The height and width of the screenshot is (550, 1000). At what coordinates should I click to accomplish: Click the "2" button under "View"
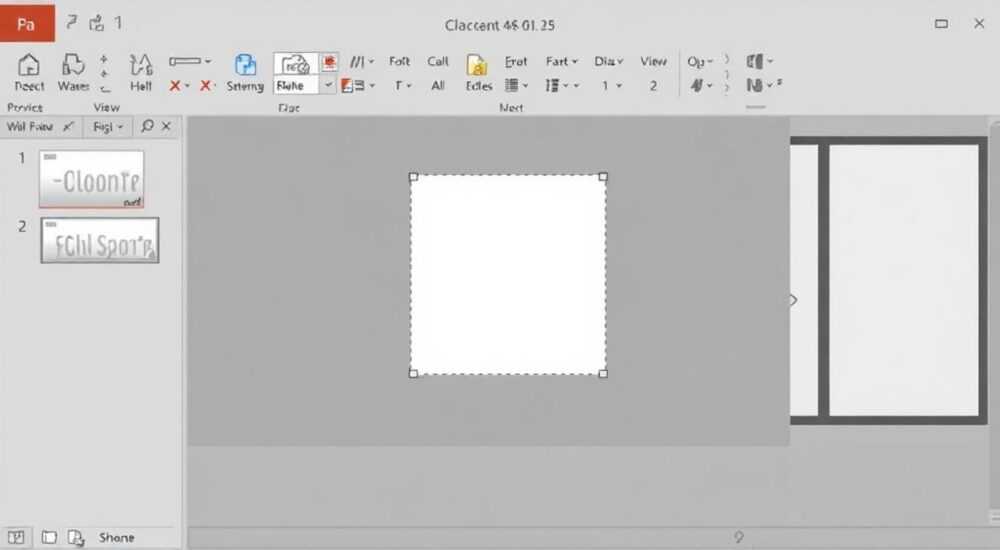[653, 85]
